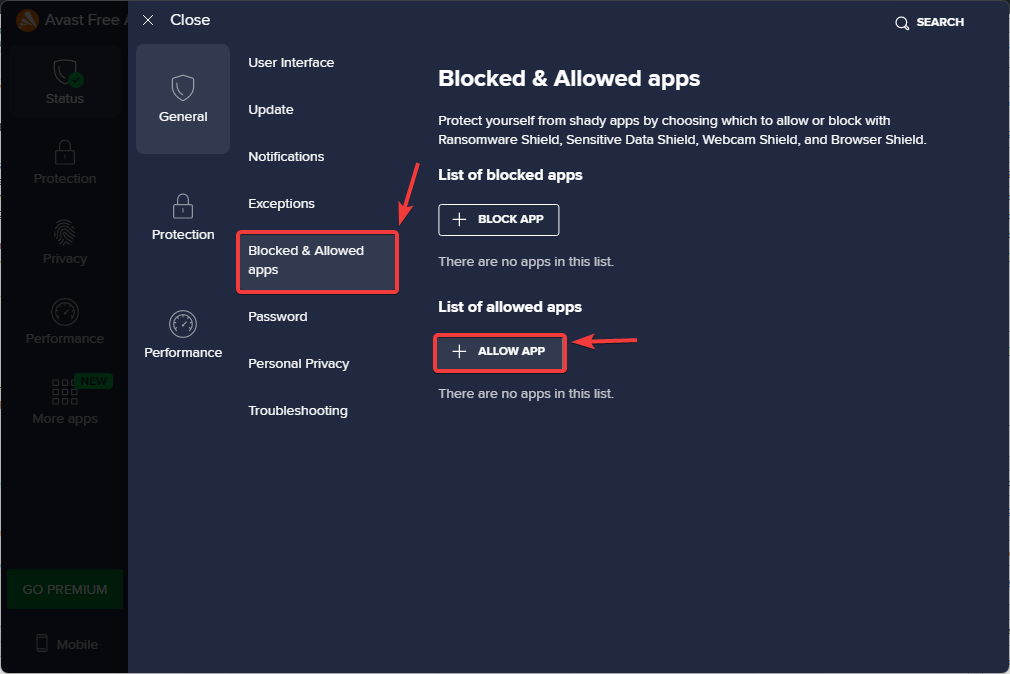Select the Privacy fingerprint icon

pos(65,232)
